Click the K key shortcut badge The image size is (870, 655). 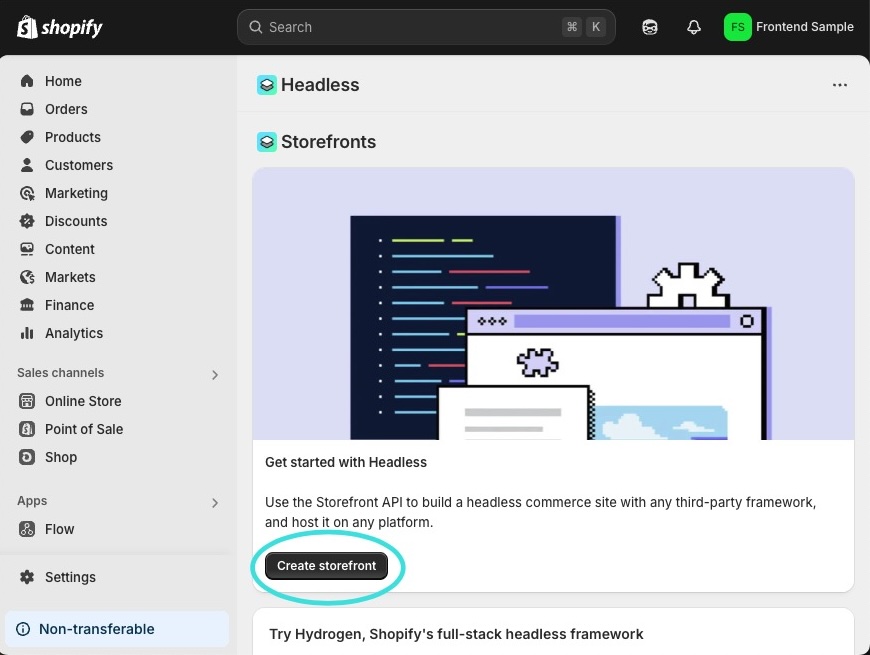tap(595, 27)
